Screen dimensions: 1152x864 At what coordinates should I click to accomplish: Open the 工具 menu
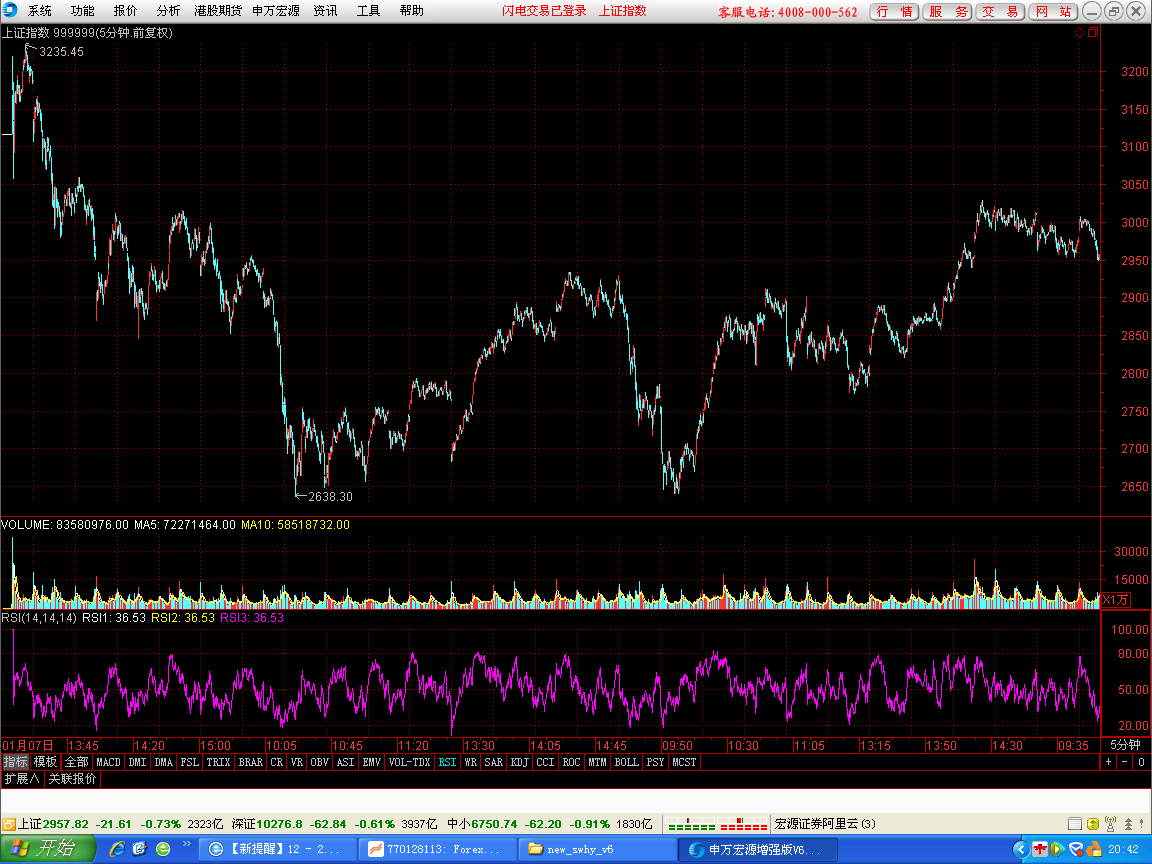(368, 10)
